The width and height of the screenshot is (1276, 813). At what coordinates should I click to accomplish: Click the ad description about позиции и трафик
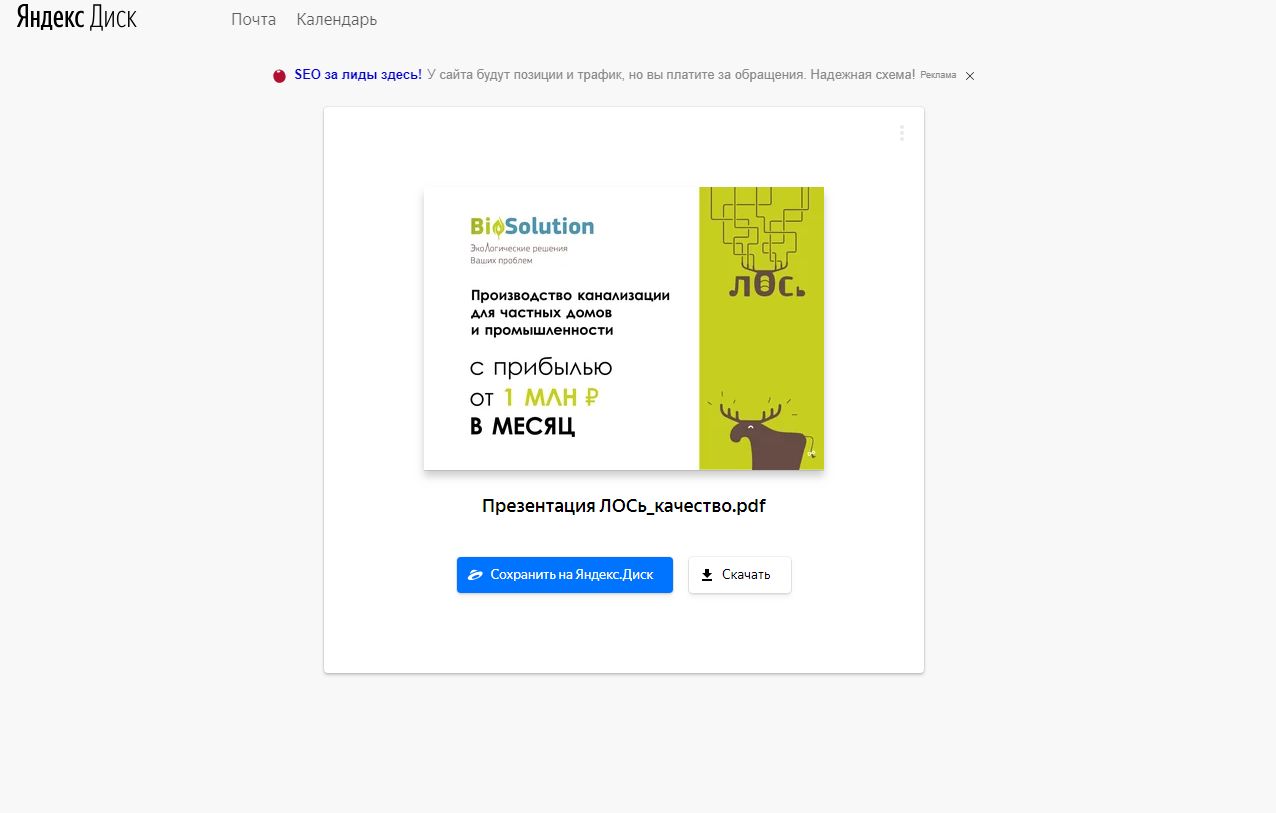point(671,75)
